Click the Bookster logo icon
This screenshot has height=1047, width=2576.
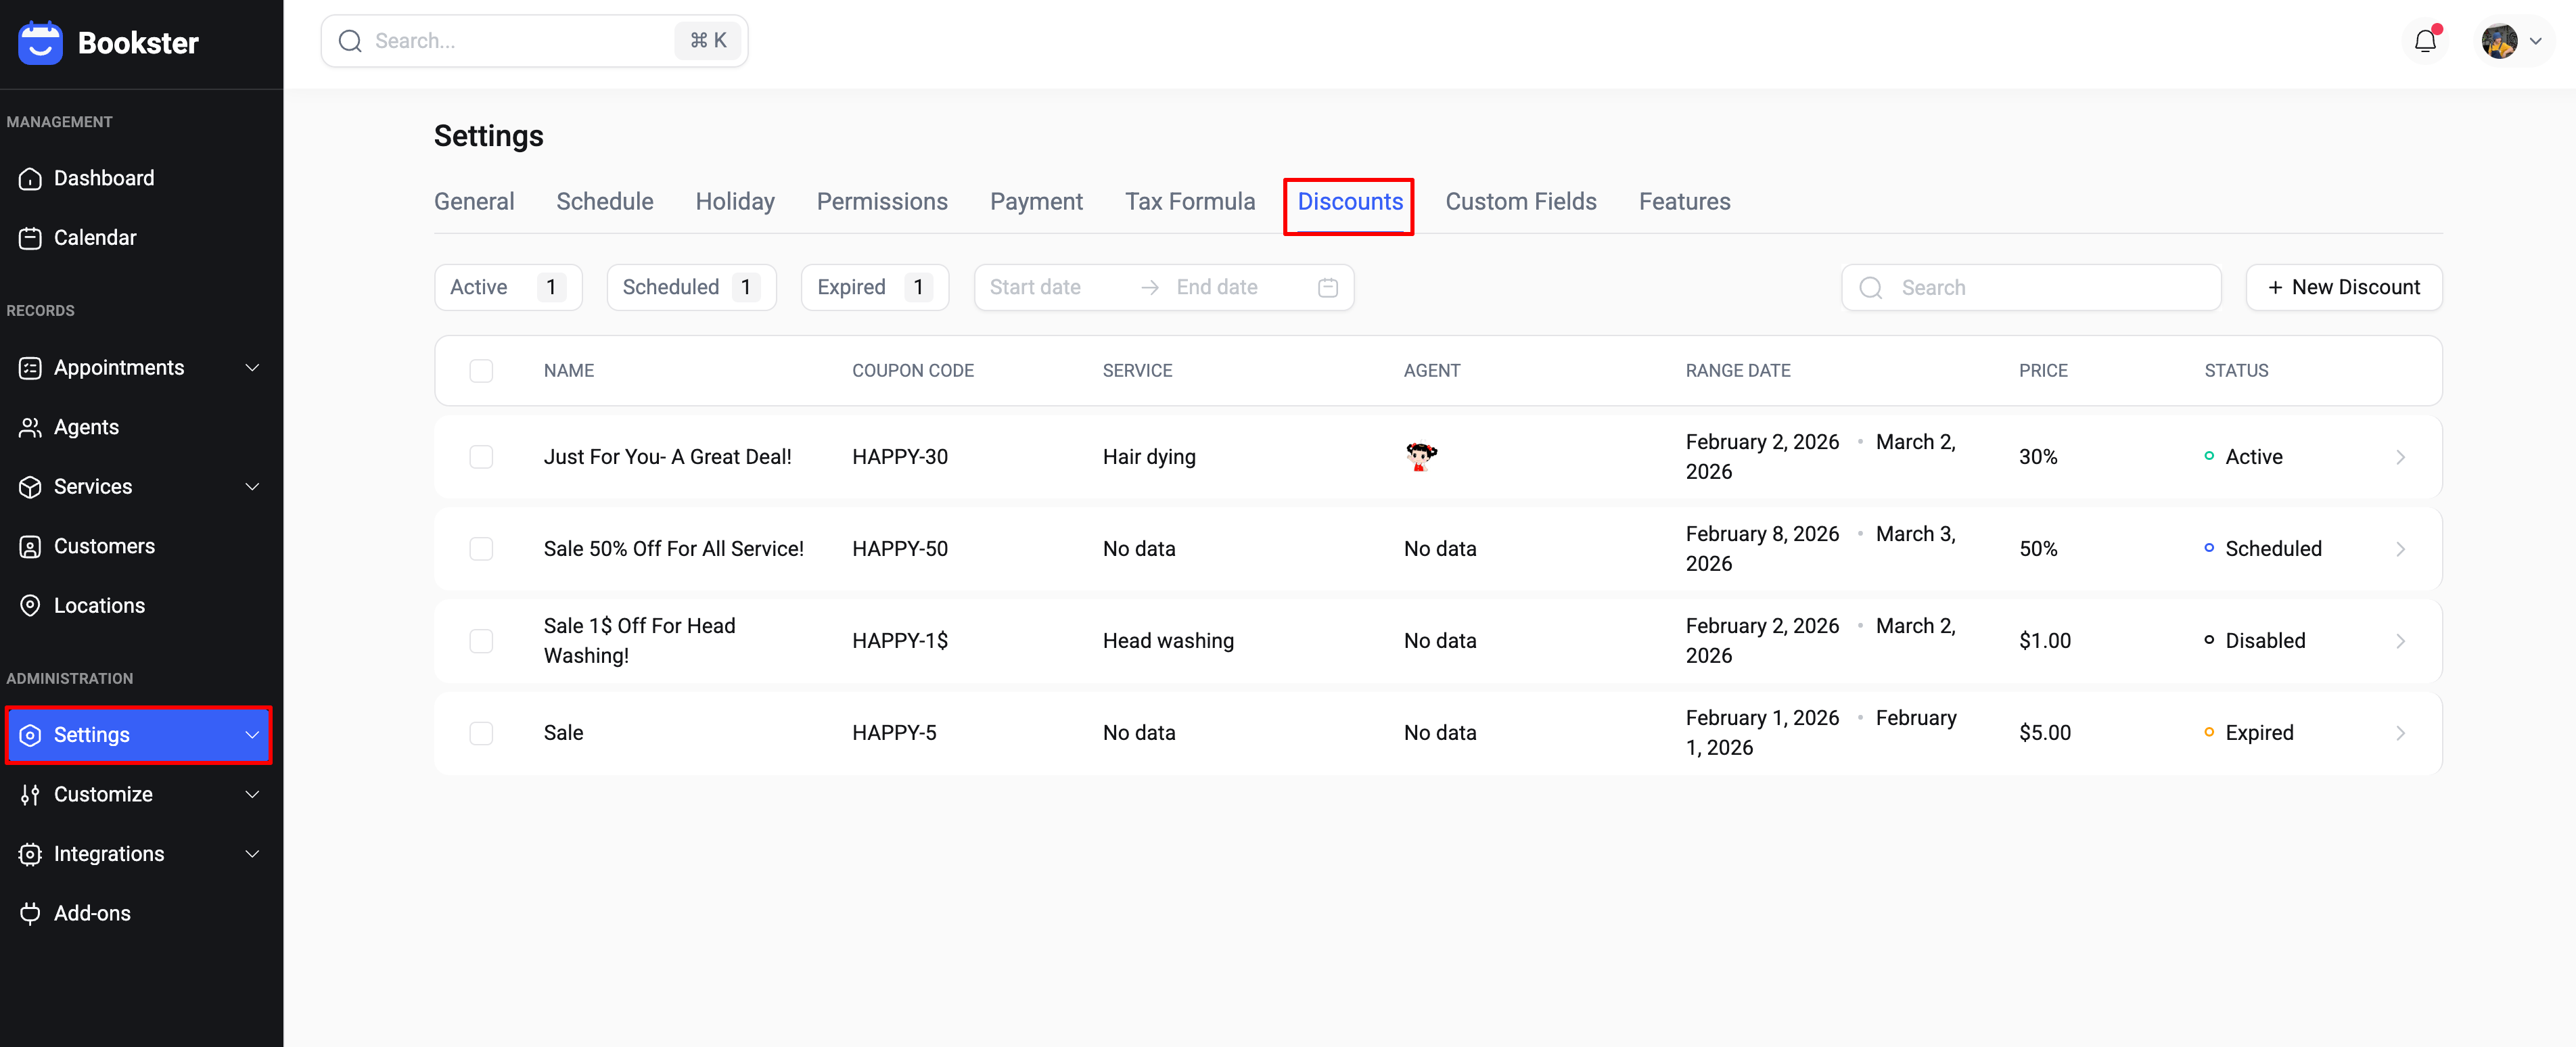point(40,42)
